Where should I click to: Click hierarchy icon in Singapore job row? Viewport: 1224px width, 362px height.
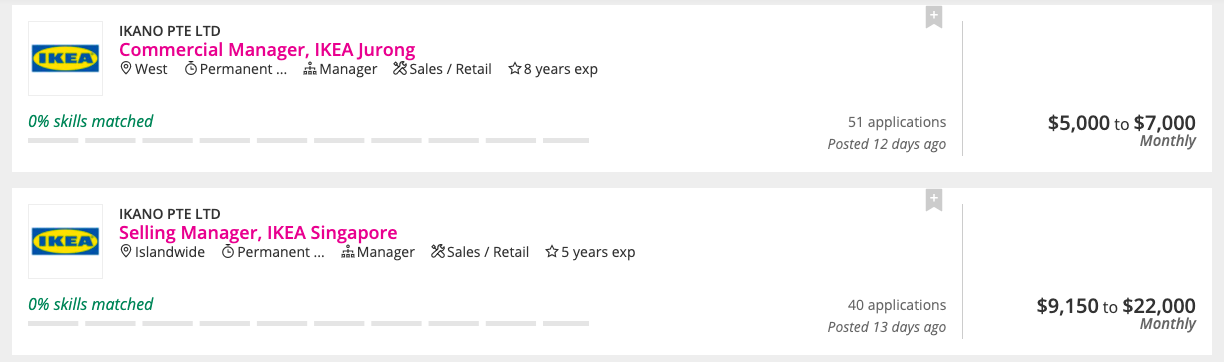point(348,252)
